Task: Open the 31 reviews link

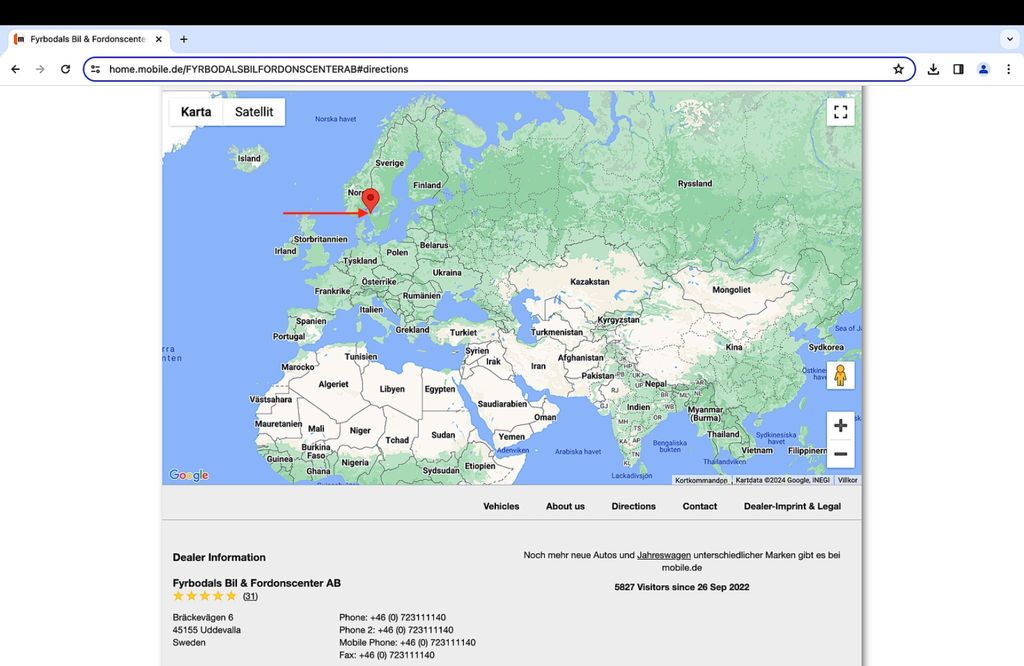Action: point(250,597)
